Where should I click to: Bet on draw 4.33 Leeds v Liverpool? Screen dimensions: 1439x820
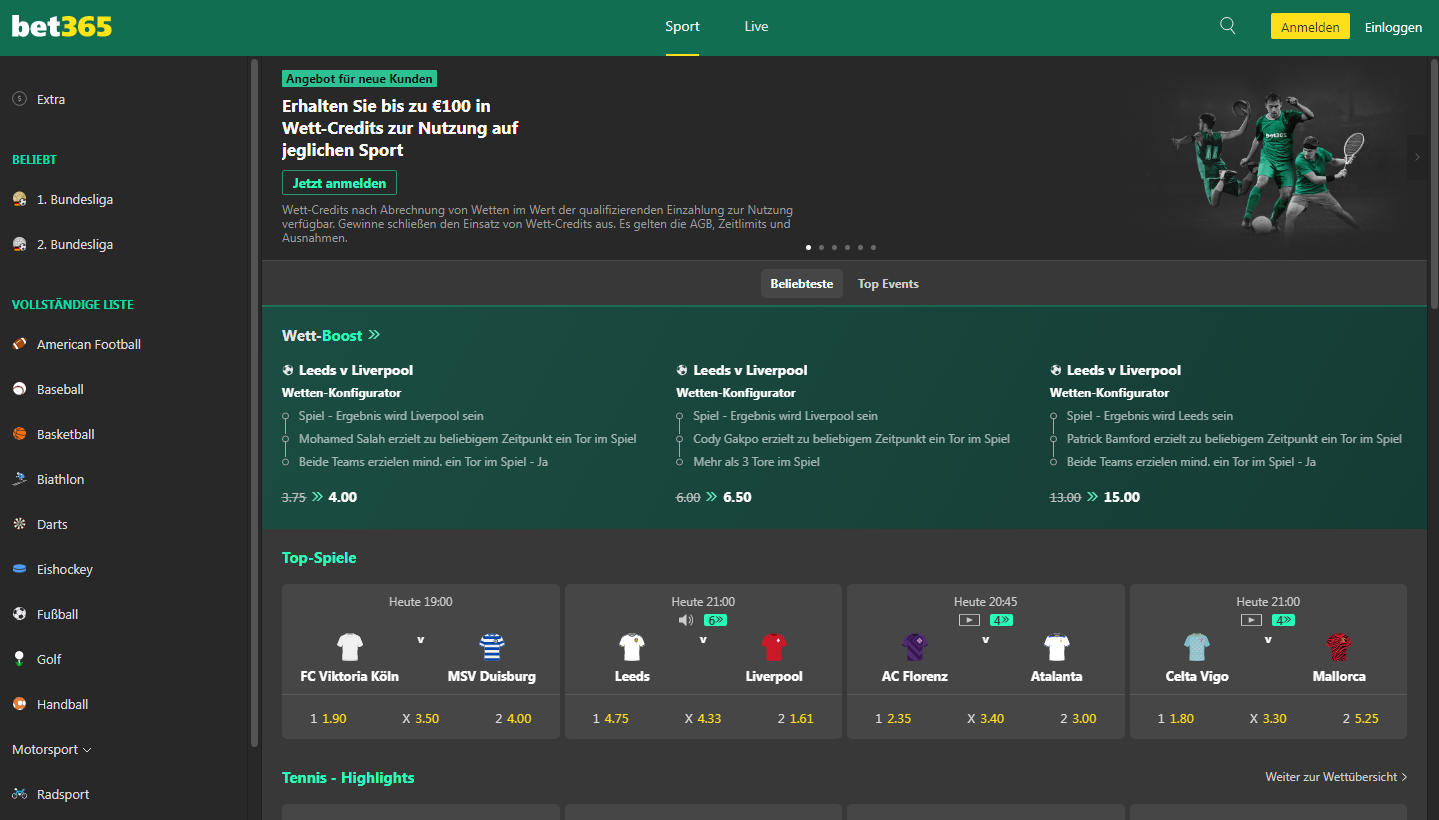tap(703, 718)
